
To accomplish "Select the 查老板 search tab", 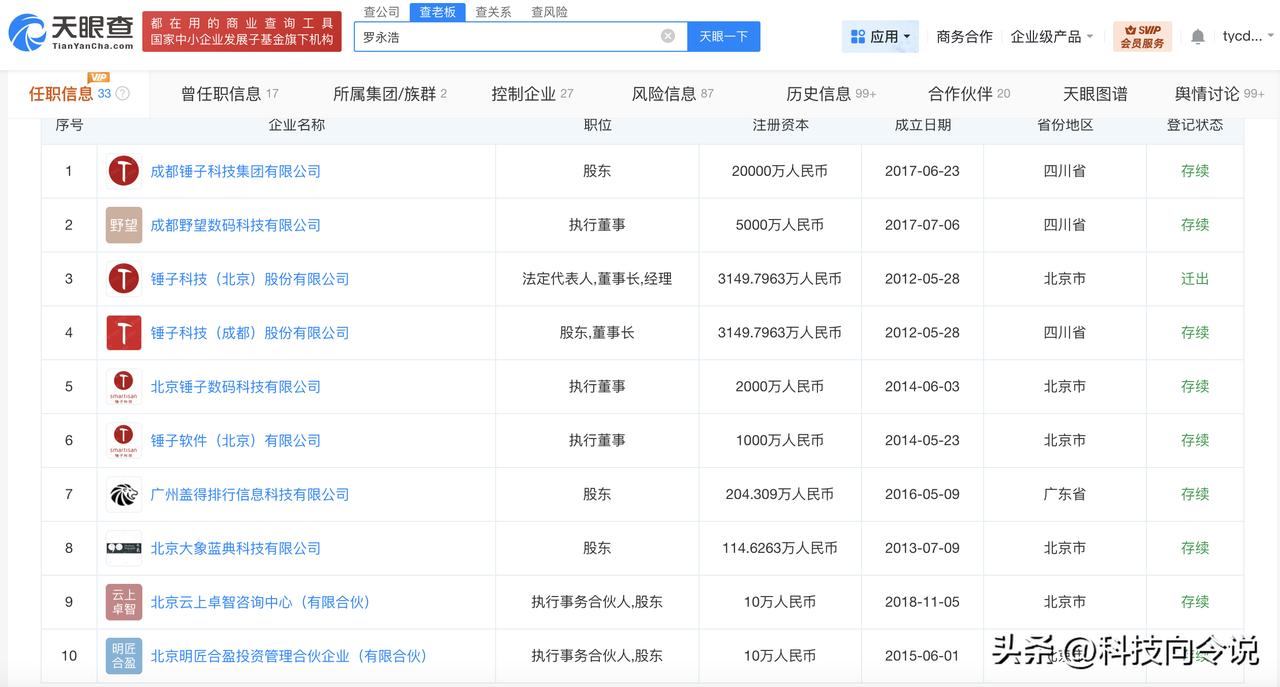I will tap(437, 12).
